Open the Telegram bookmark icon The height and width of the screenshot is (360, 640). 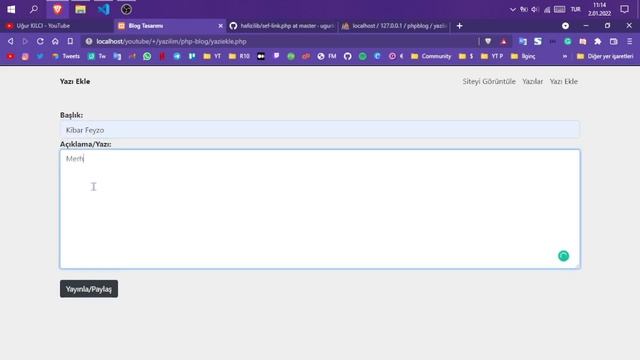point(177,56)
